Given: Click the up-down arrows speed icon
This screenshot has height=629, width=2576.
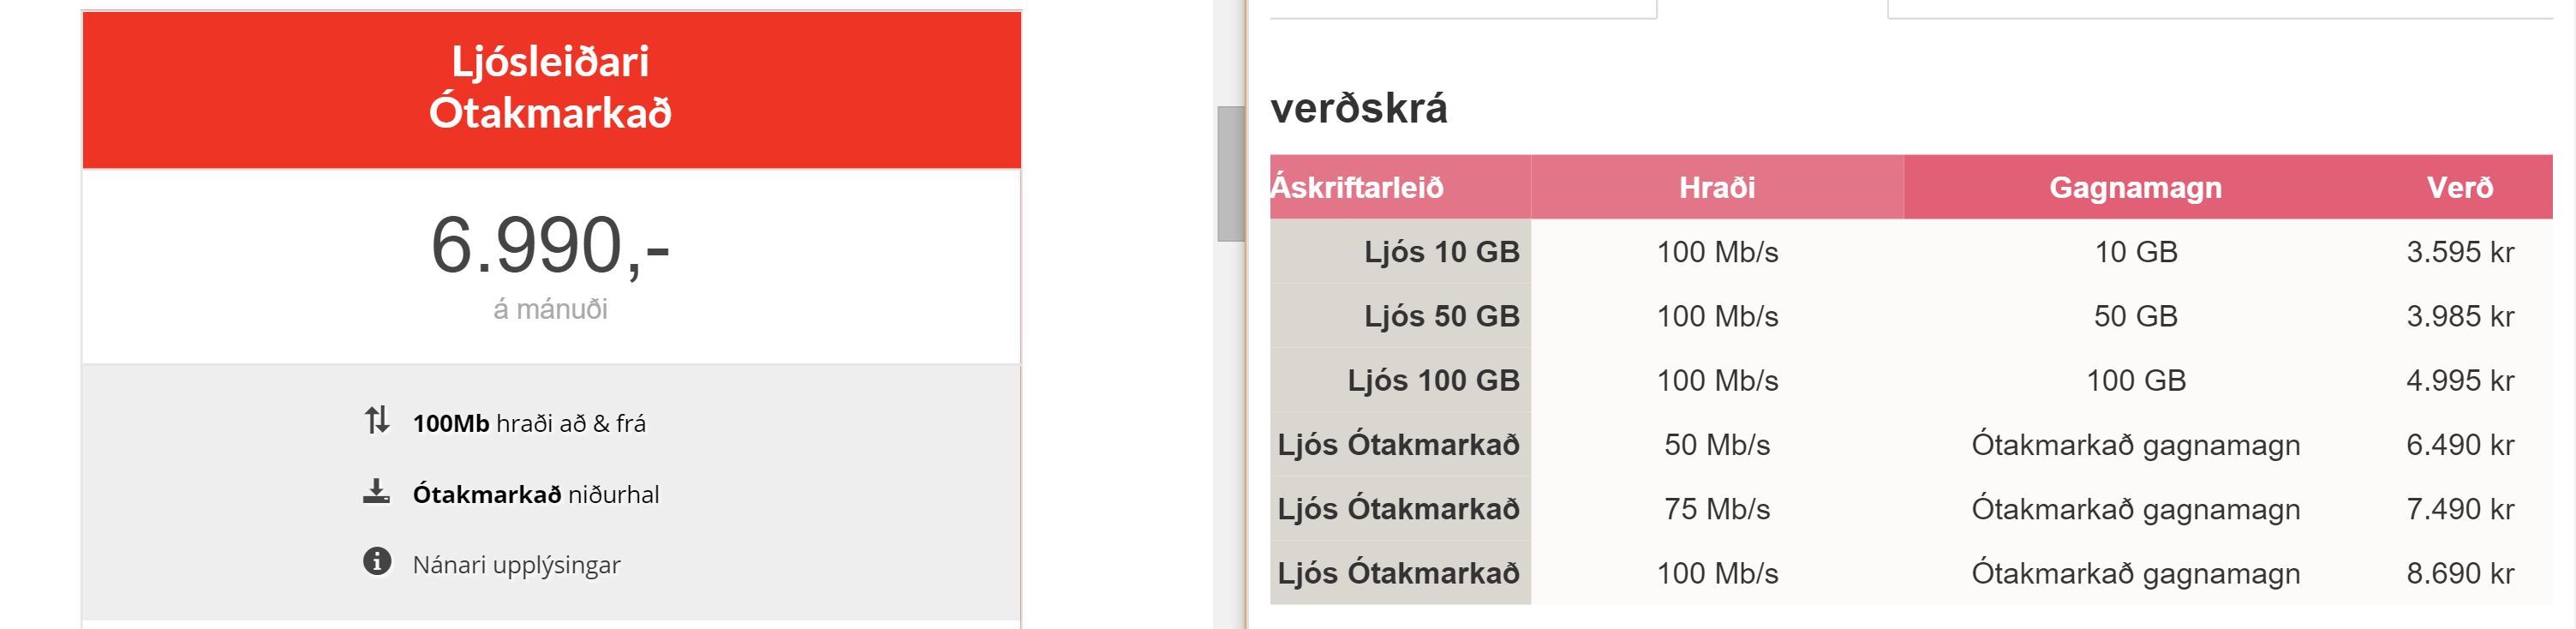Looking at the screenshot, I should click(x=376, y=421).
